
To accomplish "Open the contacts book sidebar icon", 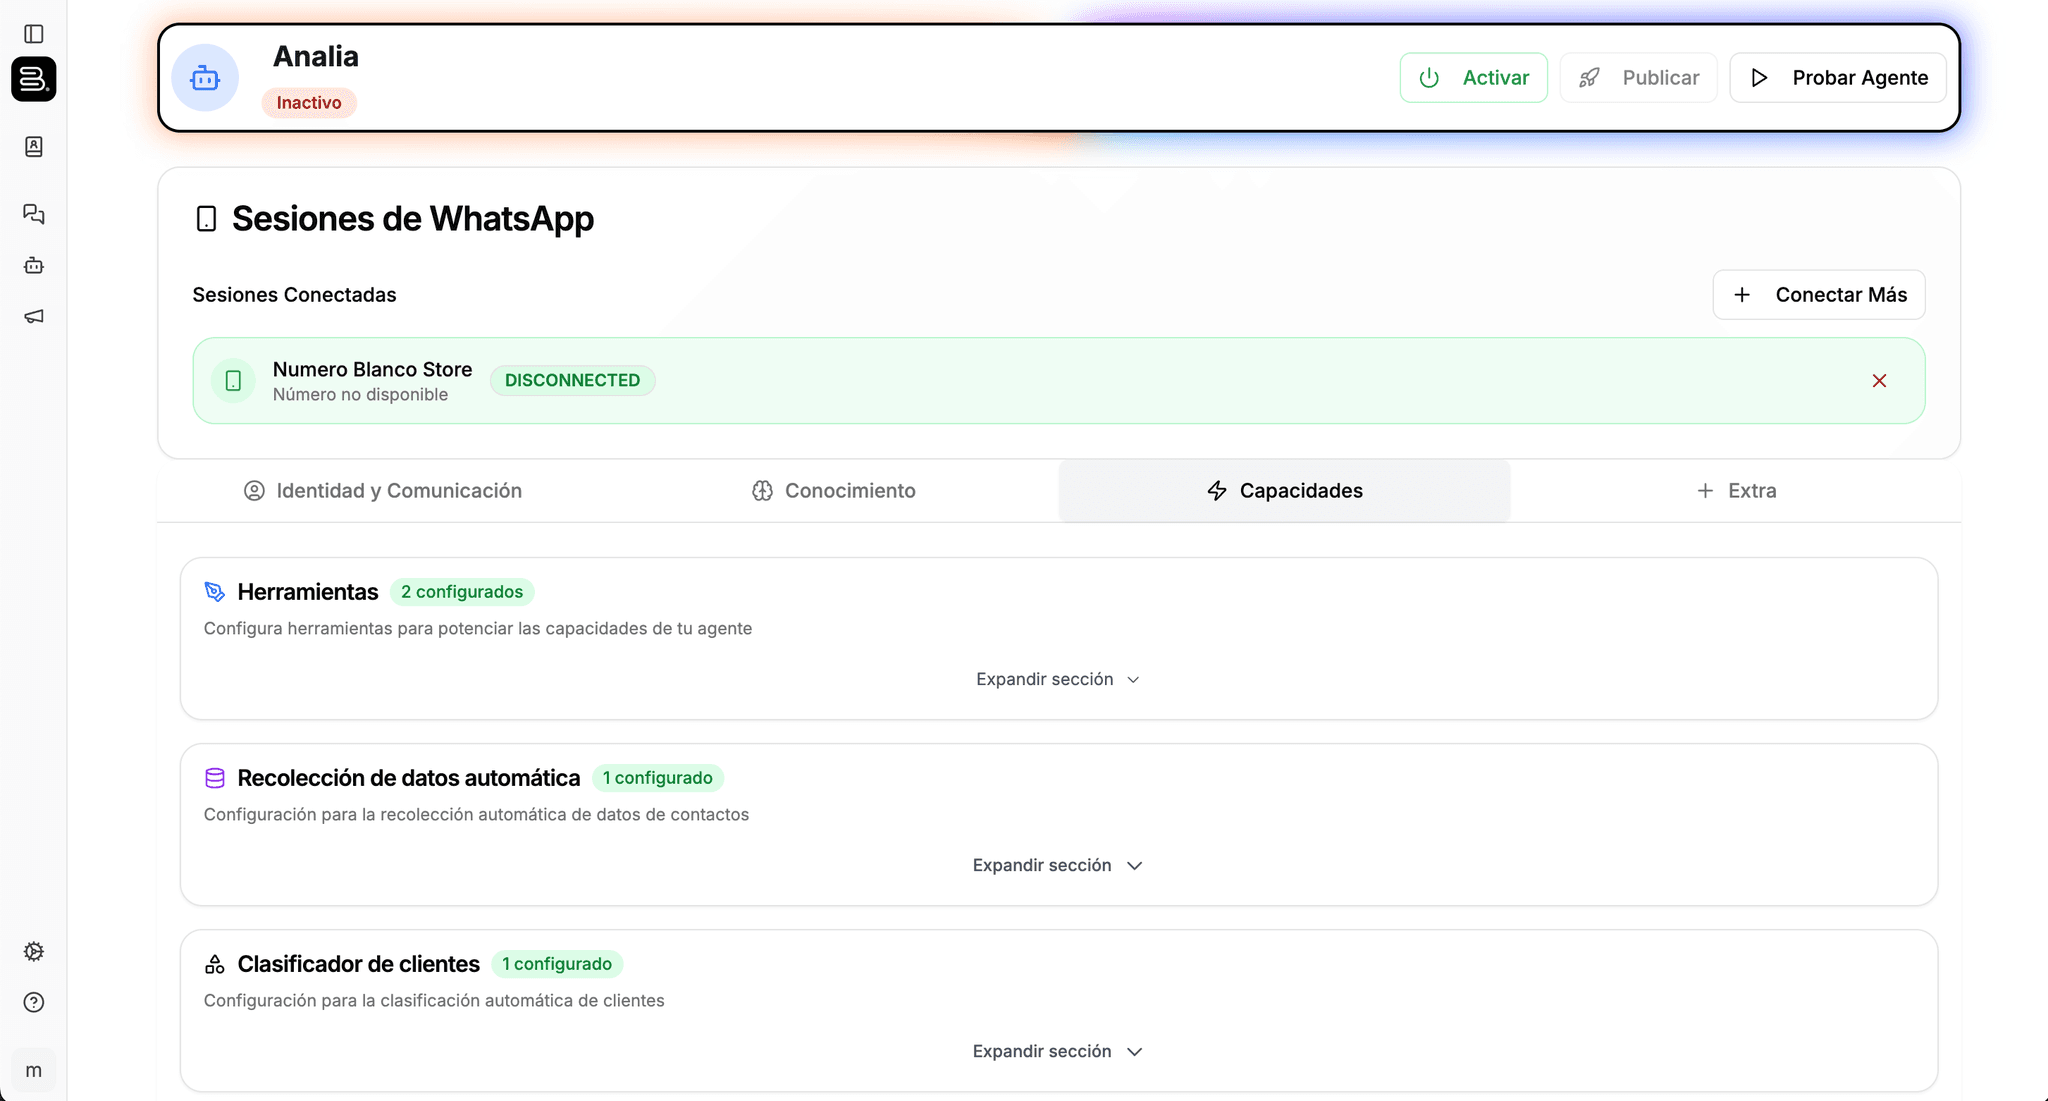I will [x=34, y=147].
